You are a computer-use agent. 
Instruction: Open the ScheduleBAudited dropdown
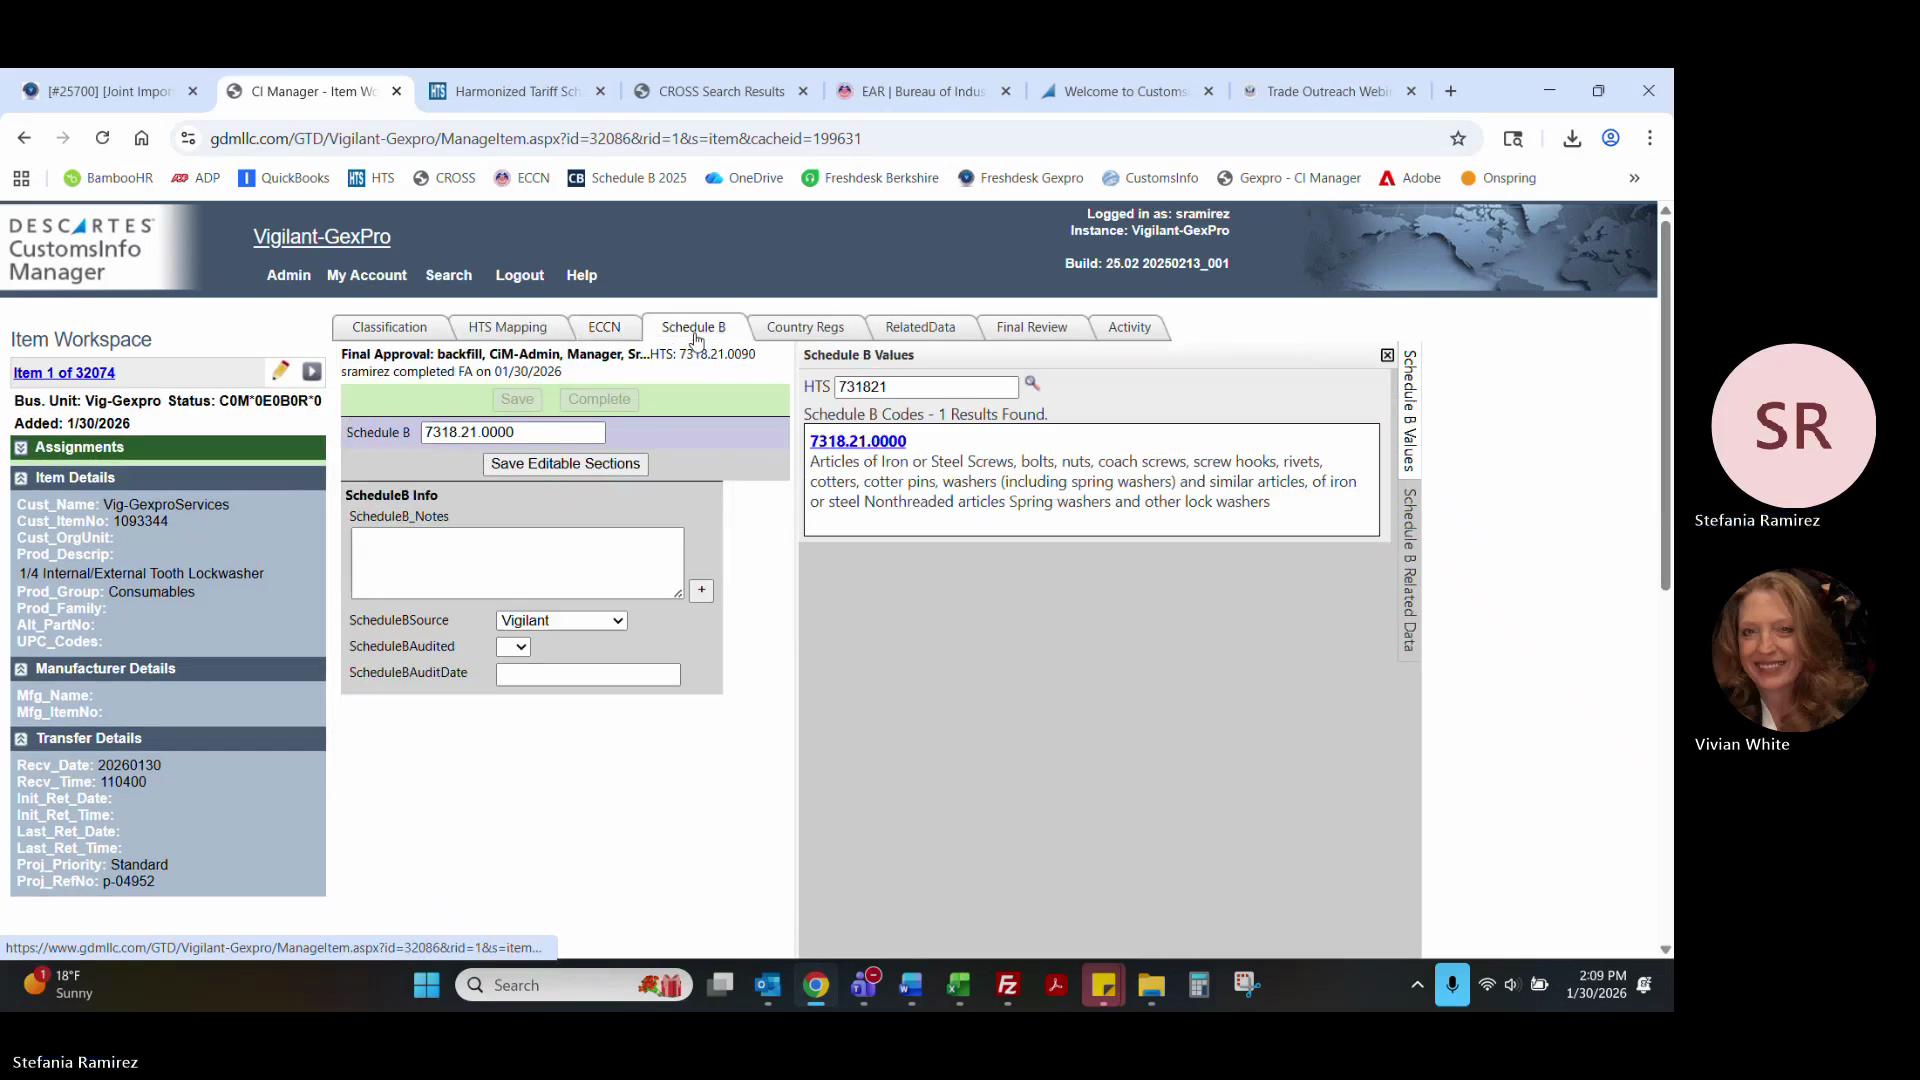point(513,647)
